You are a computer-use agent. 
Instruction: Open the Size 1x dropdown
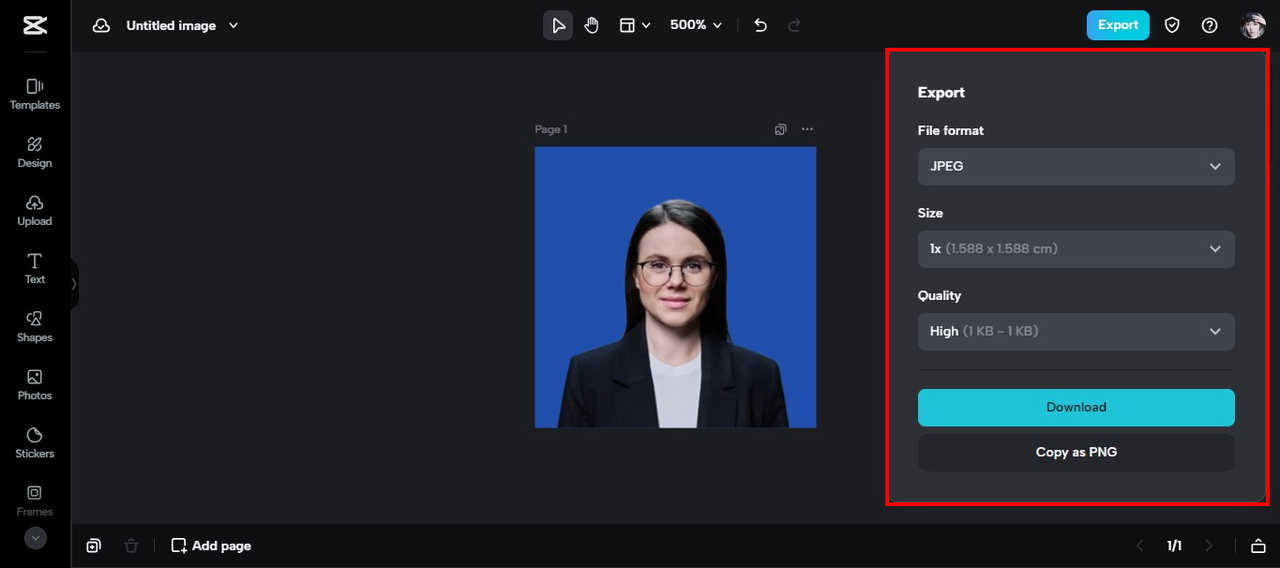coord(1076,249)
